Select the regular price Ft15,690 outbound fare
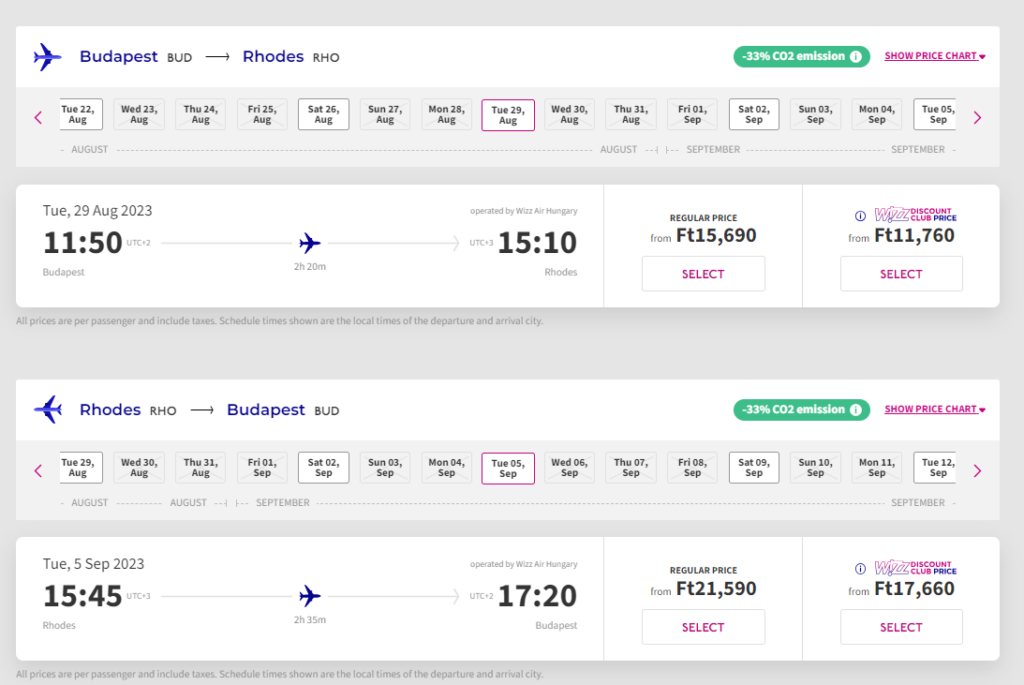This screenshot has height=685, width=1024. point(703,274)
